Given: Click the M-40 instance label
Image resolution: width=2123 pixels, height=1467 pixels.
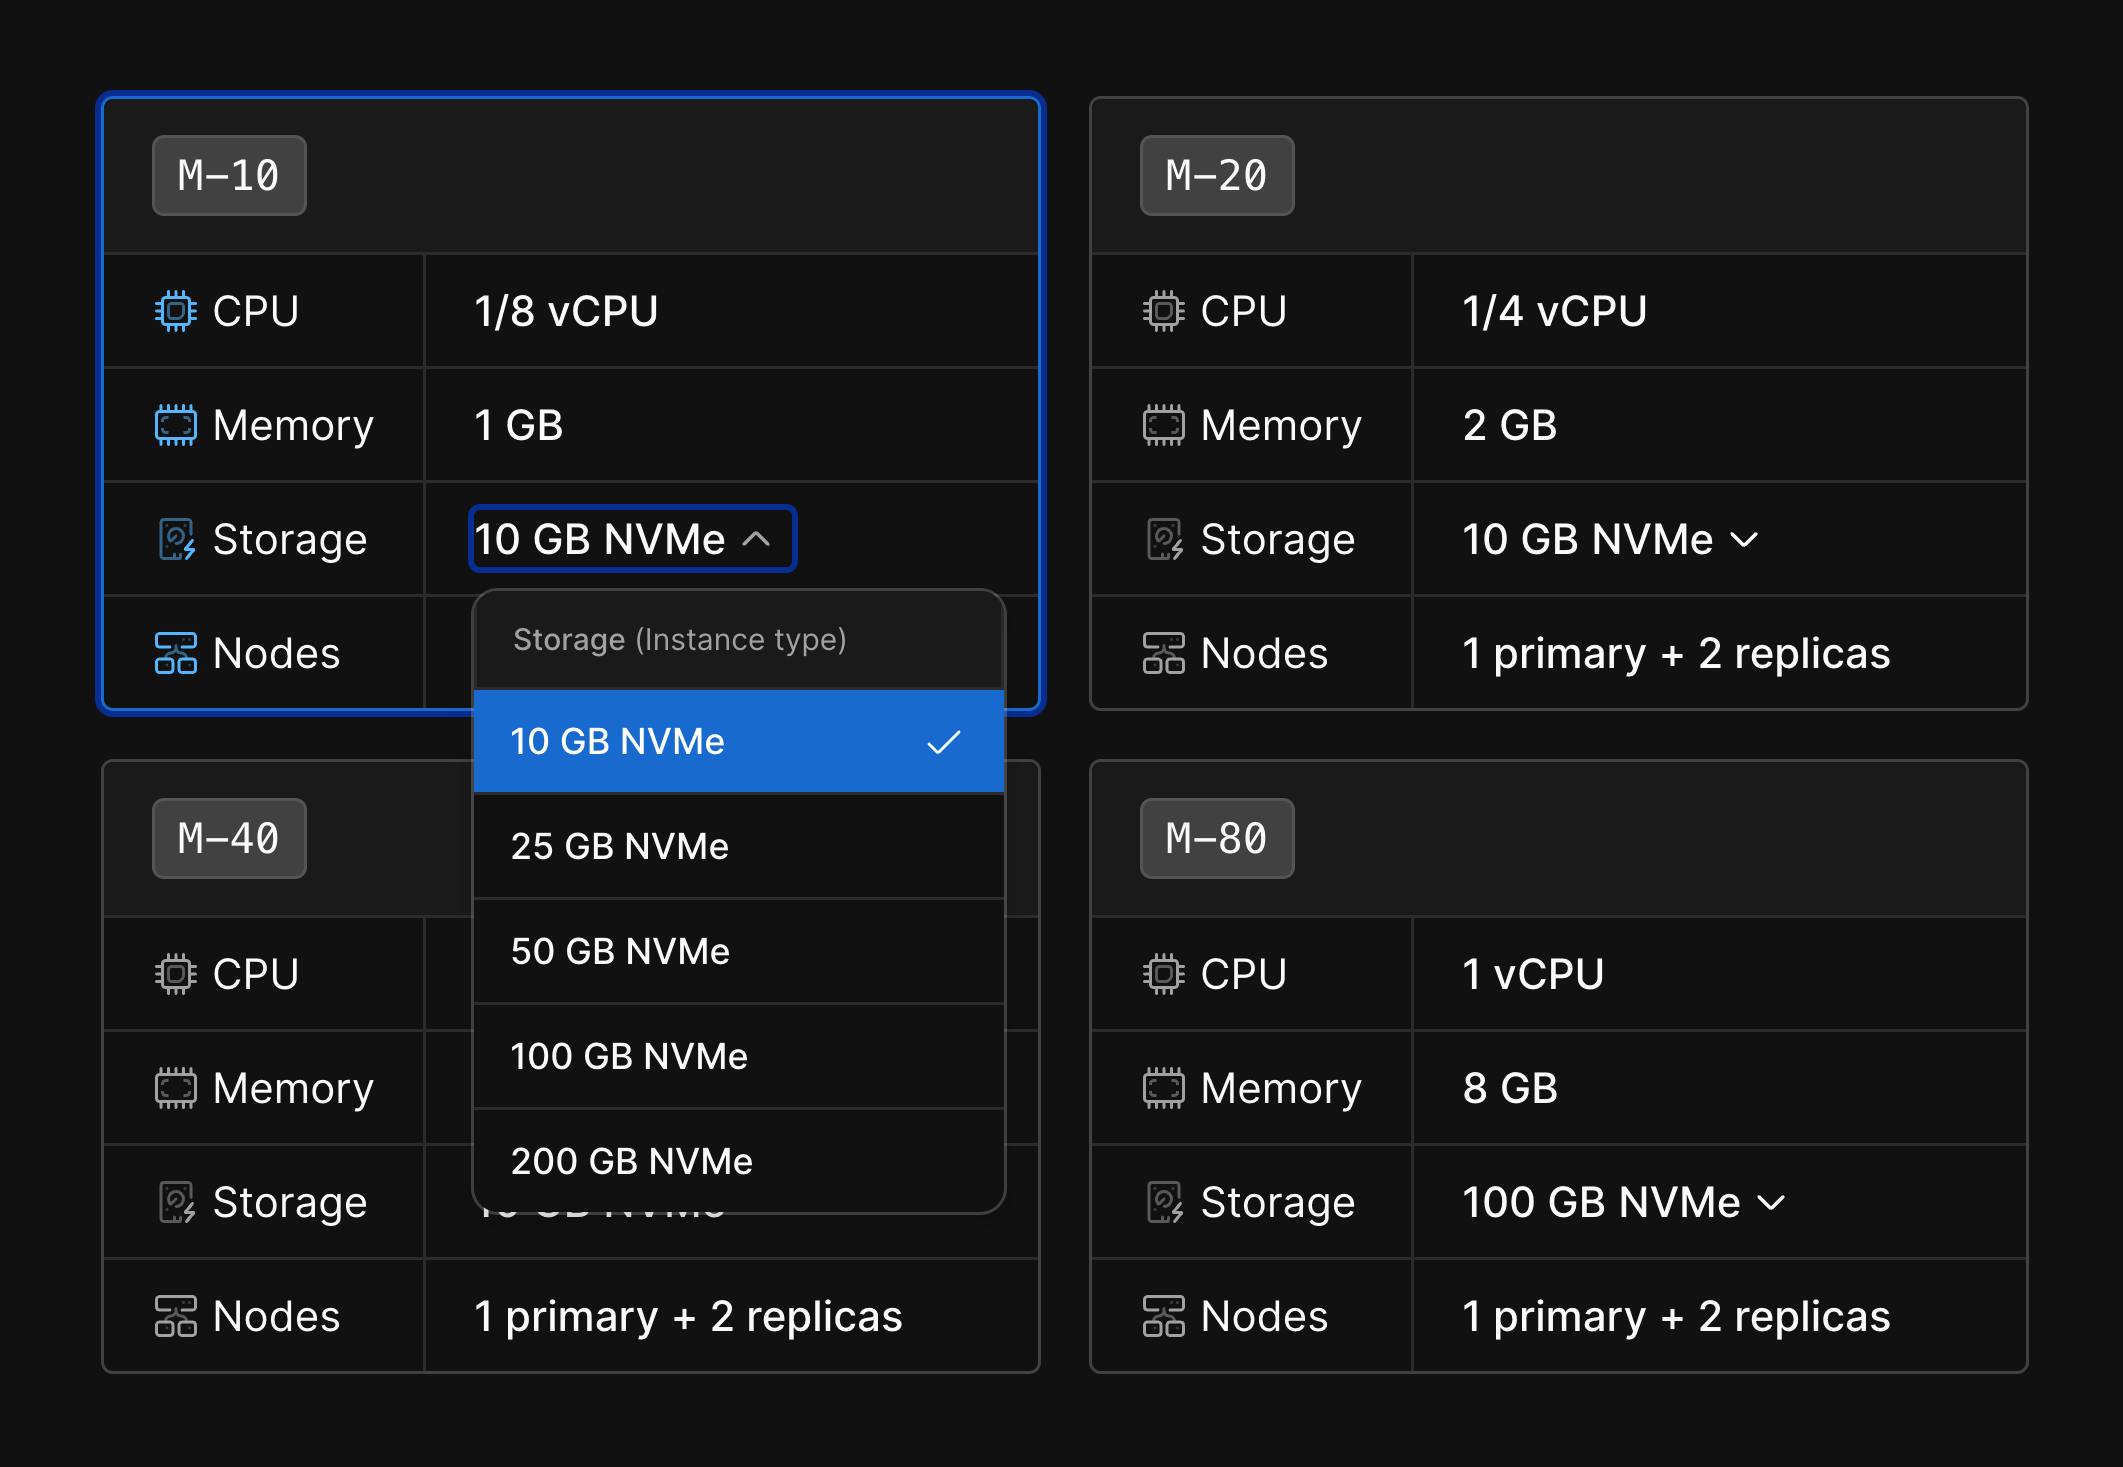Looking at the screenshot, I should [228, 838].
